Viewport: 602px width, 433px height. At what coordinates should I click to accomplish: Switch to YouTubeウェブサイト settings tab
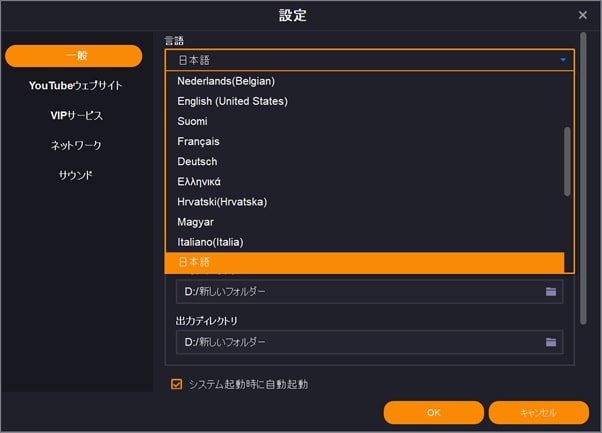75,85
